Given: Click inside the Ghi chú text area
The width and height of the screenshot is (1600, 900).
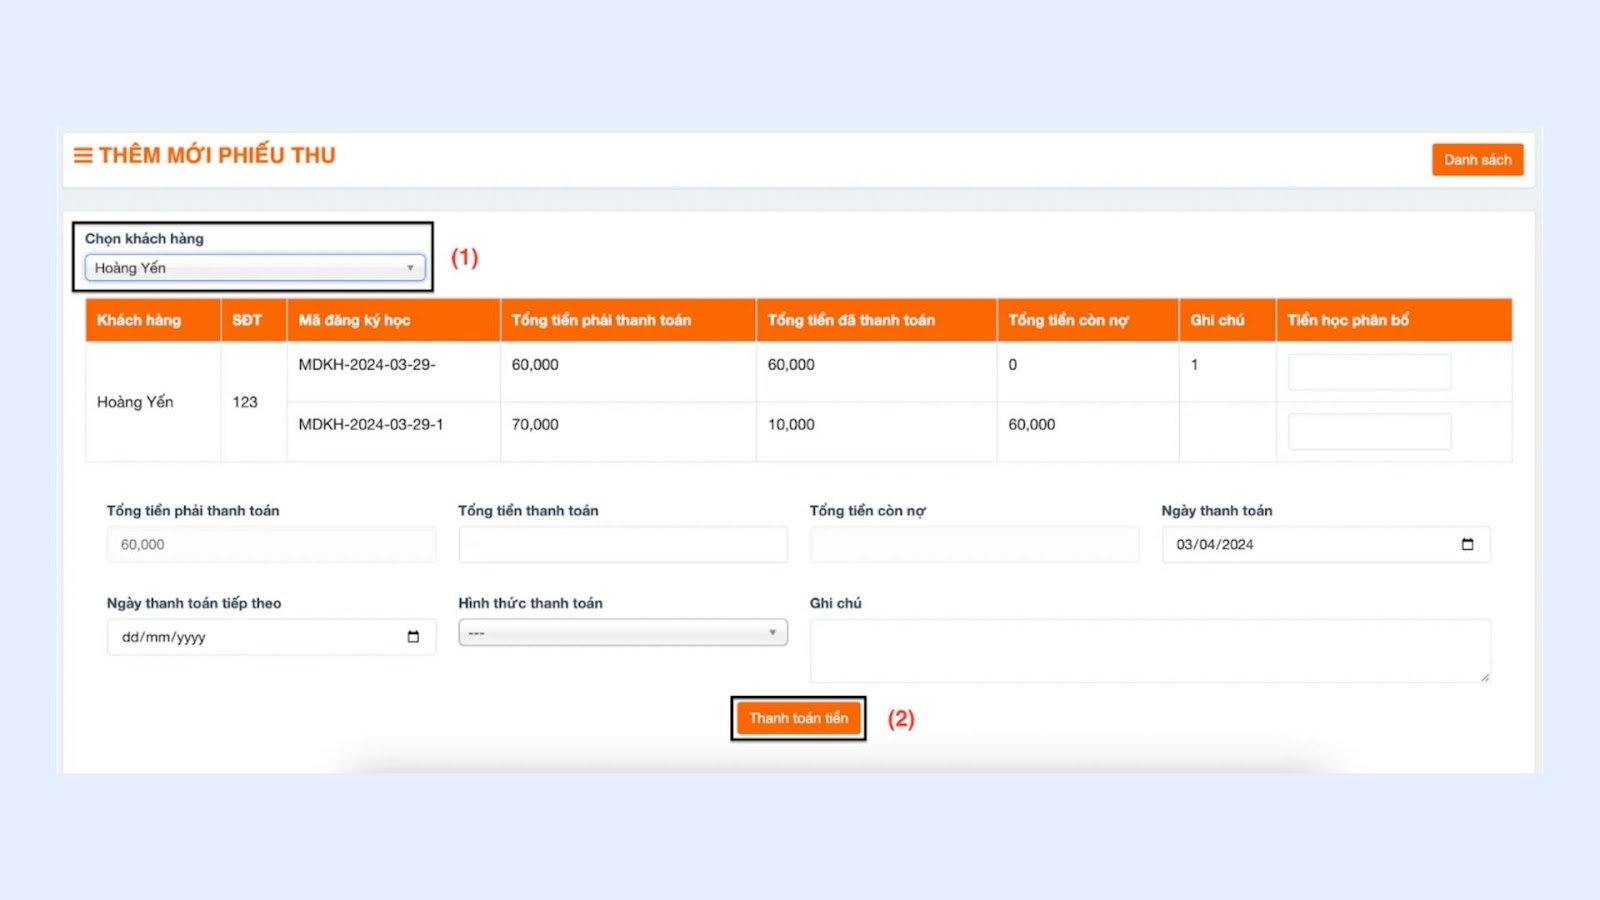Looking at the screenshot, I should (x=1149, y=650).
